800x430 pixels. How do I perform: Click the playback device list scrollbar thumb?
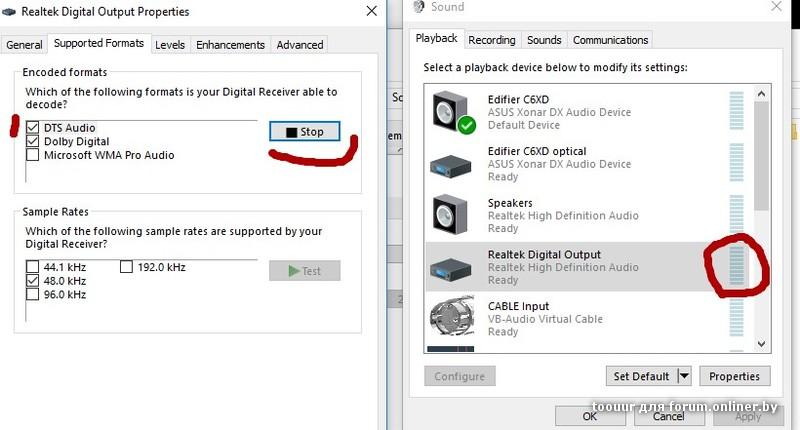[761, 156]
